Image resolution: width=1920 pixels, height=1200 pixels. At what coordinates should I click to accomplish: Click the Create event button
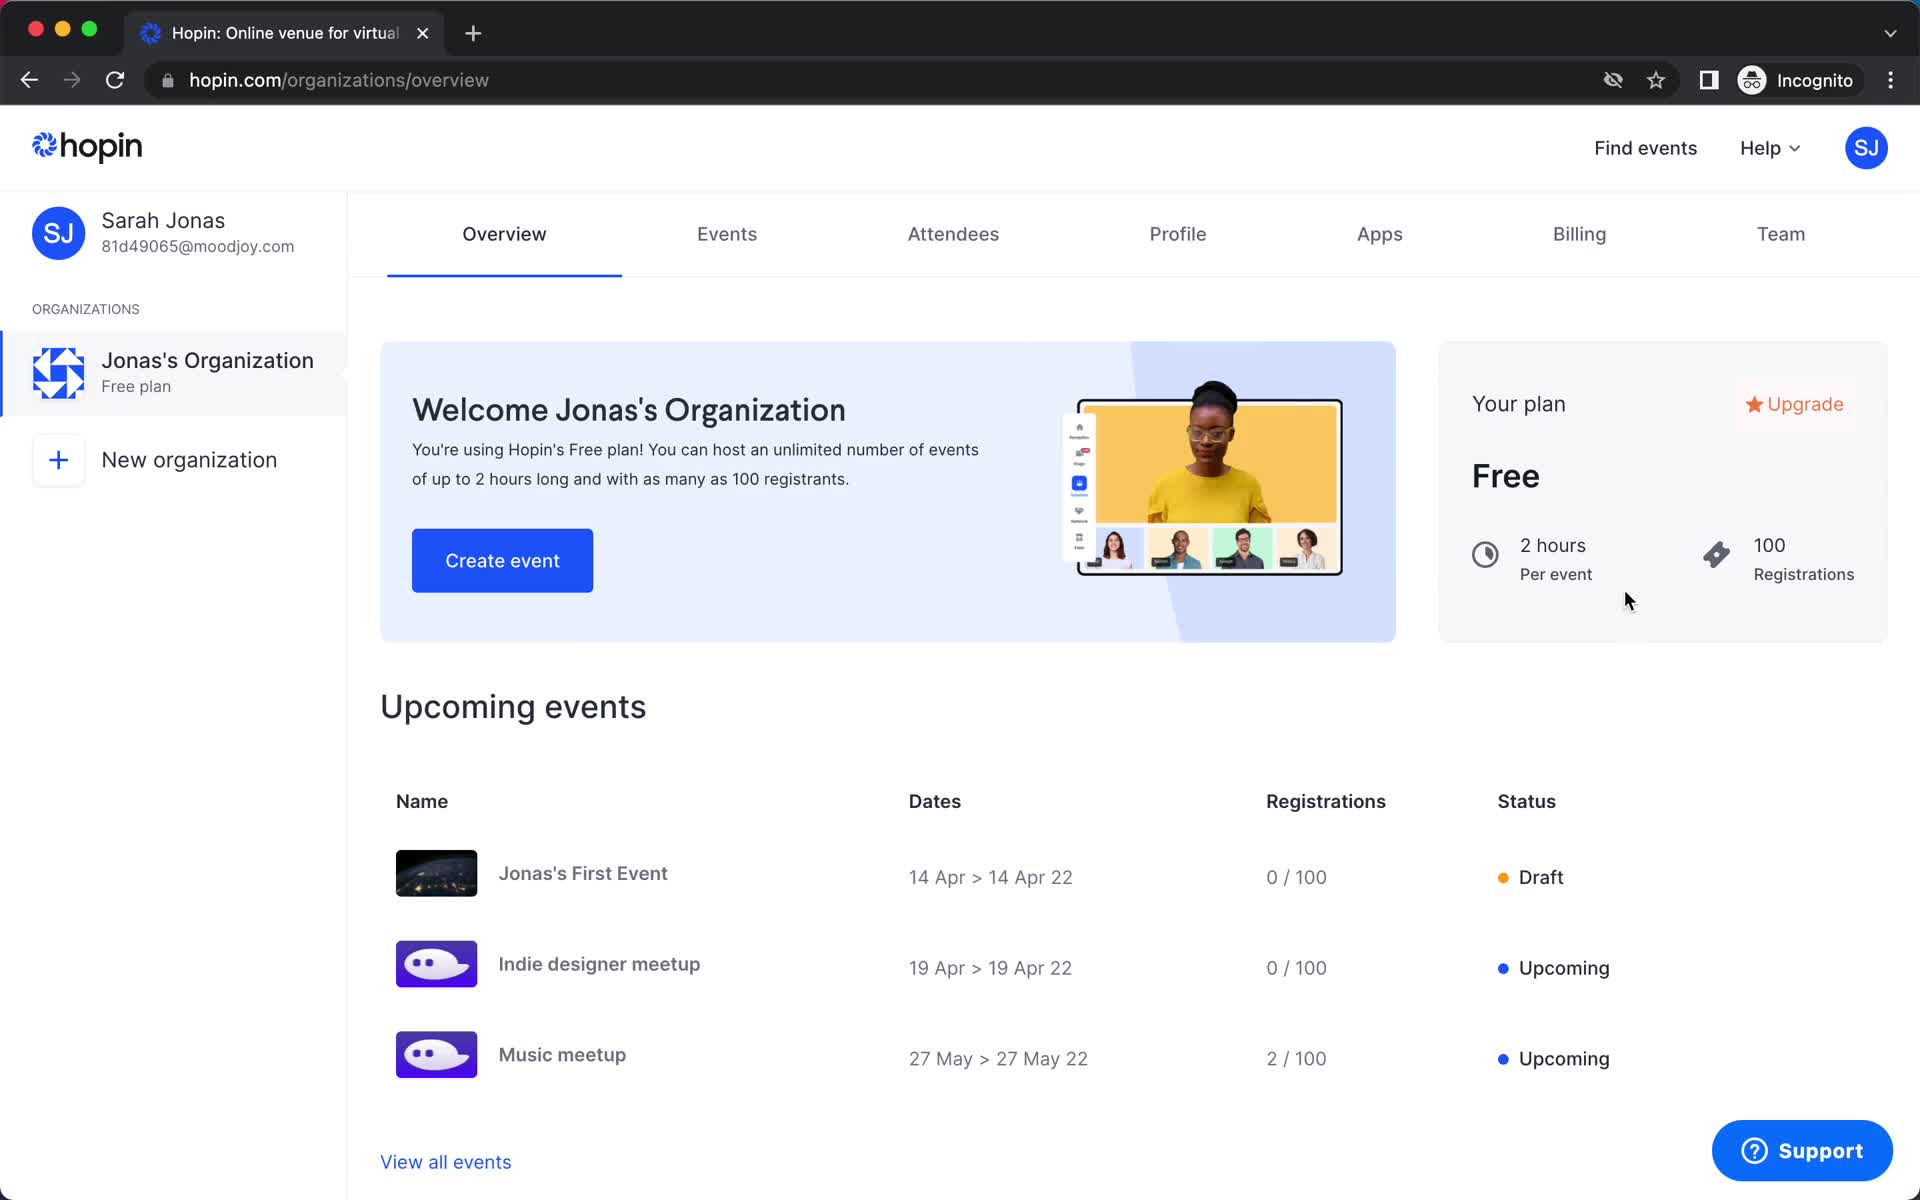point(502,560)
